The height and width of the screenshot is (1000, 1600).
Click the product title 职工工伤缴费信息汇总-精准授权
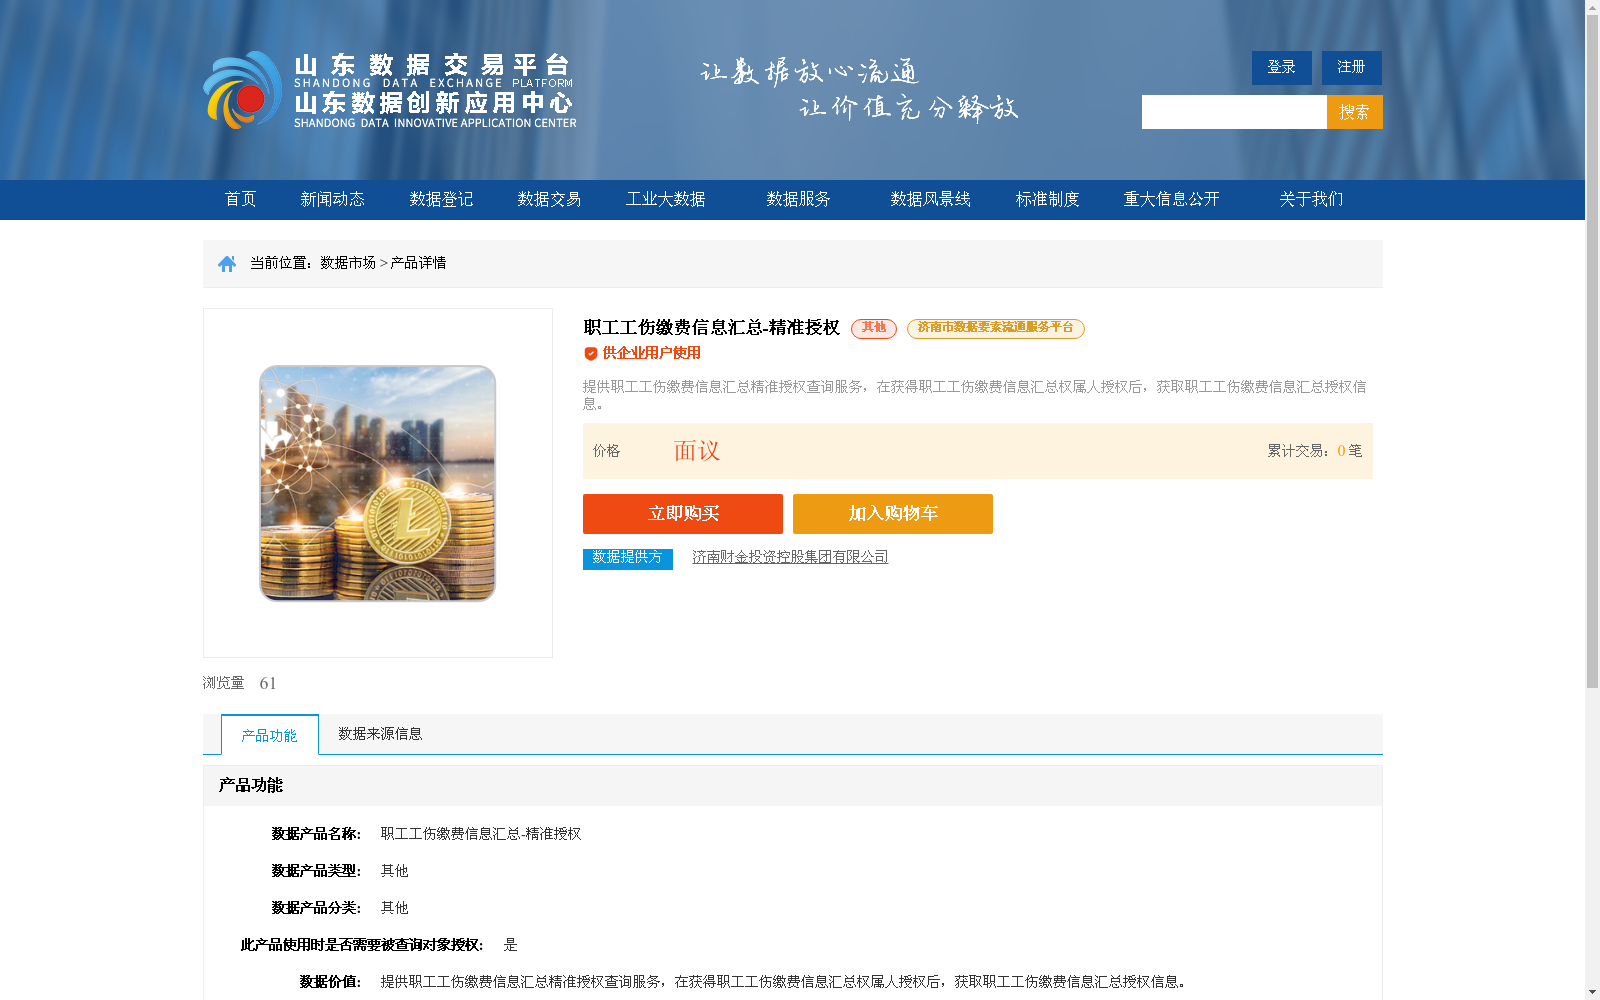pyautogui.click(x=712, y=328)
